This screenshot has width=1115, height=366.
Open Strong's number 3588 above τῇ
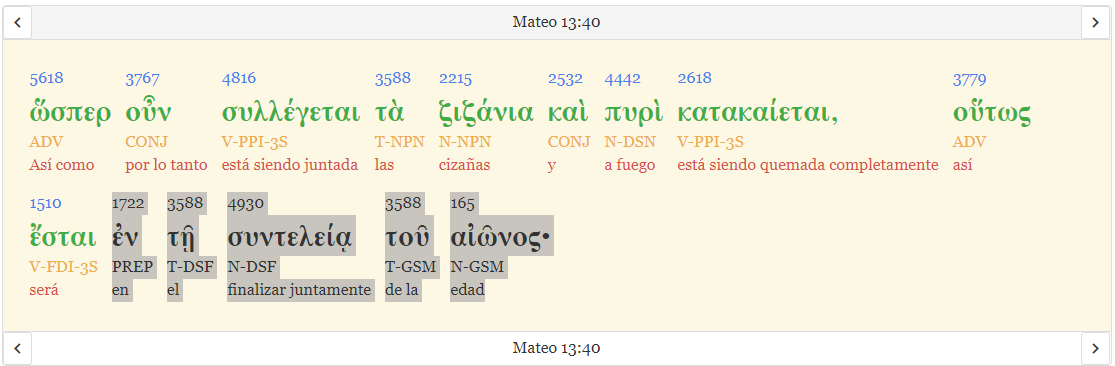click(186, 204)
